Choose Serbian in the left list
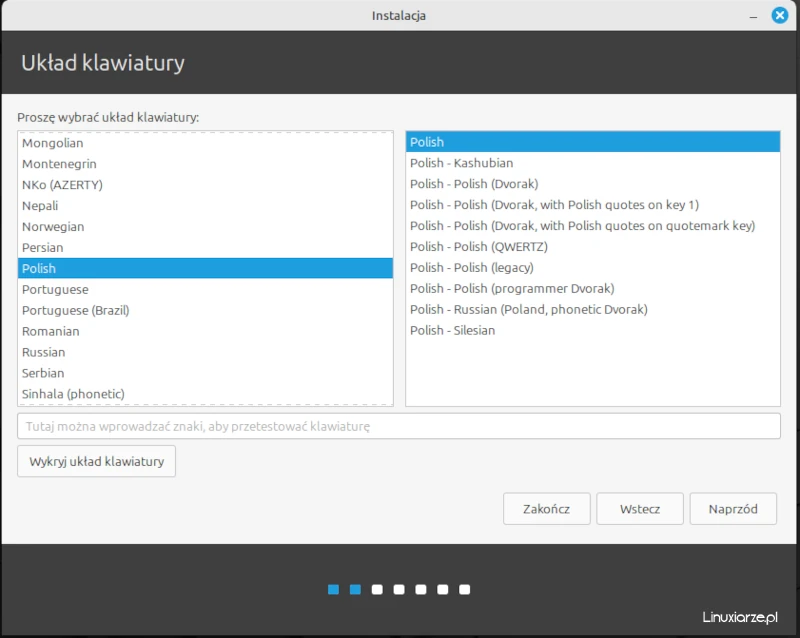This screenshot has height=638, width=800. pos(205,373)
